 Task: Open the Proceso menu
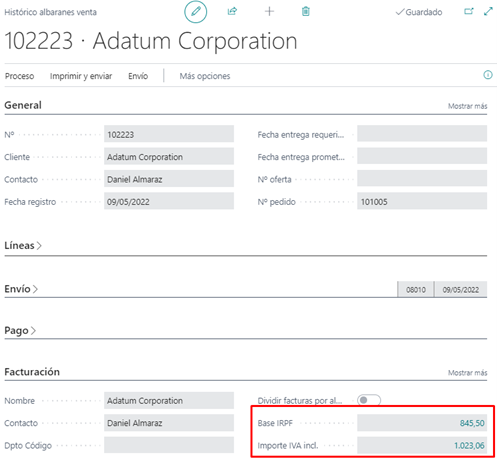click(19, 76)
